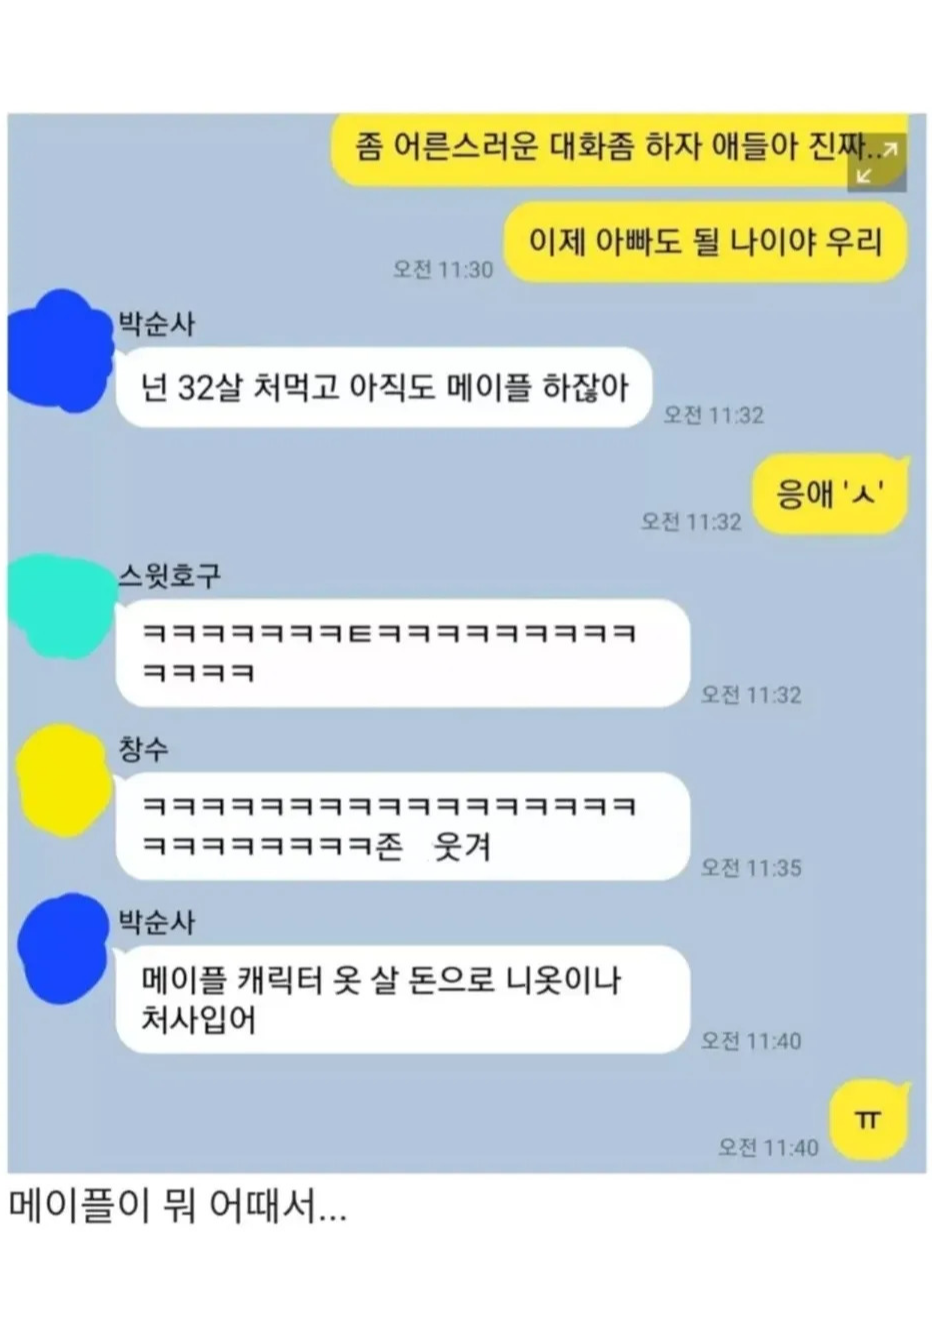The image size is (932, 1332).
Task: Tap 창수's yellow profile avatar
Action: (63, 780)
